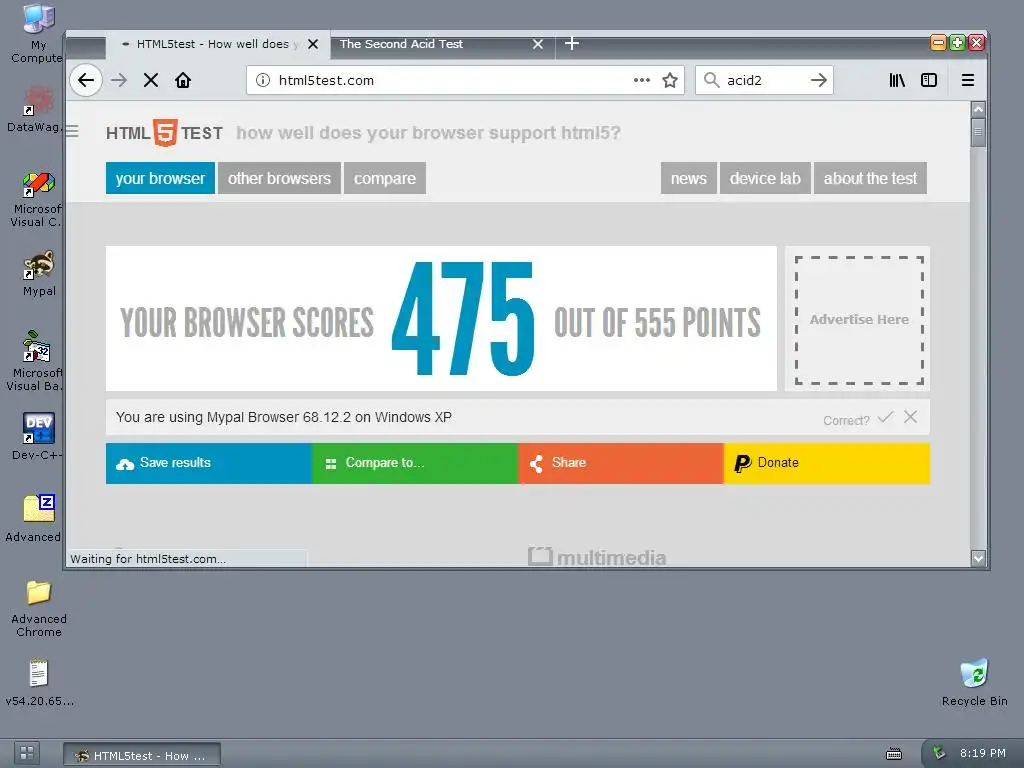Click the Mypal Browser 68.12.2 text

tap(280, 417)
